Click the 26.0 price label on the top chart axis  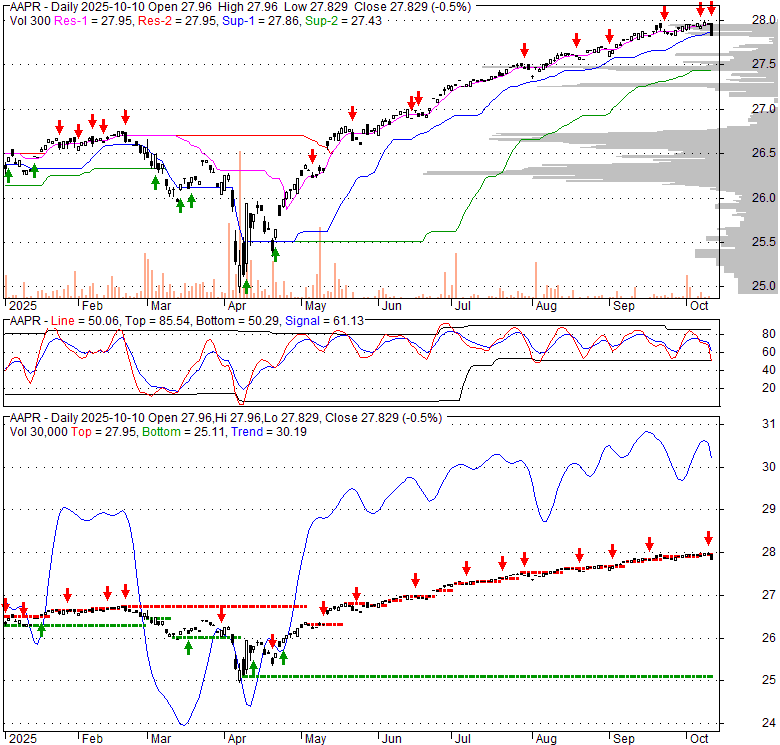(763, 198)
